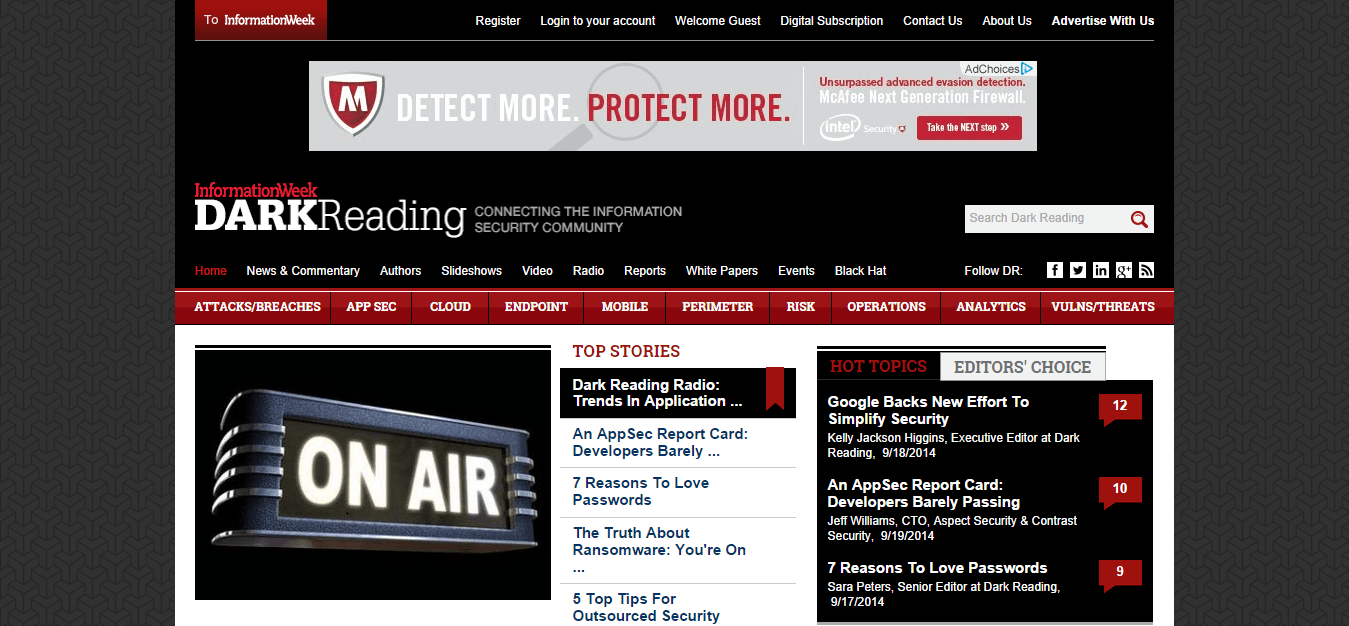The height and width of the screenshot is (626, 1349).
Task: Click the Top Stories heading
Action: pyautogui.click(x=626, y=351)
